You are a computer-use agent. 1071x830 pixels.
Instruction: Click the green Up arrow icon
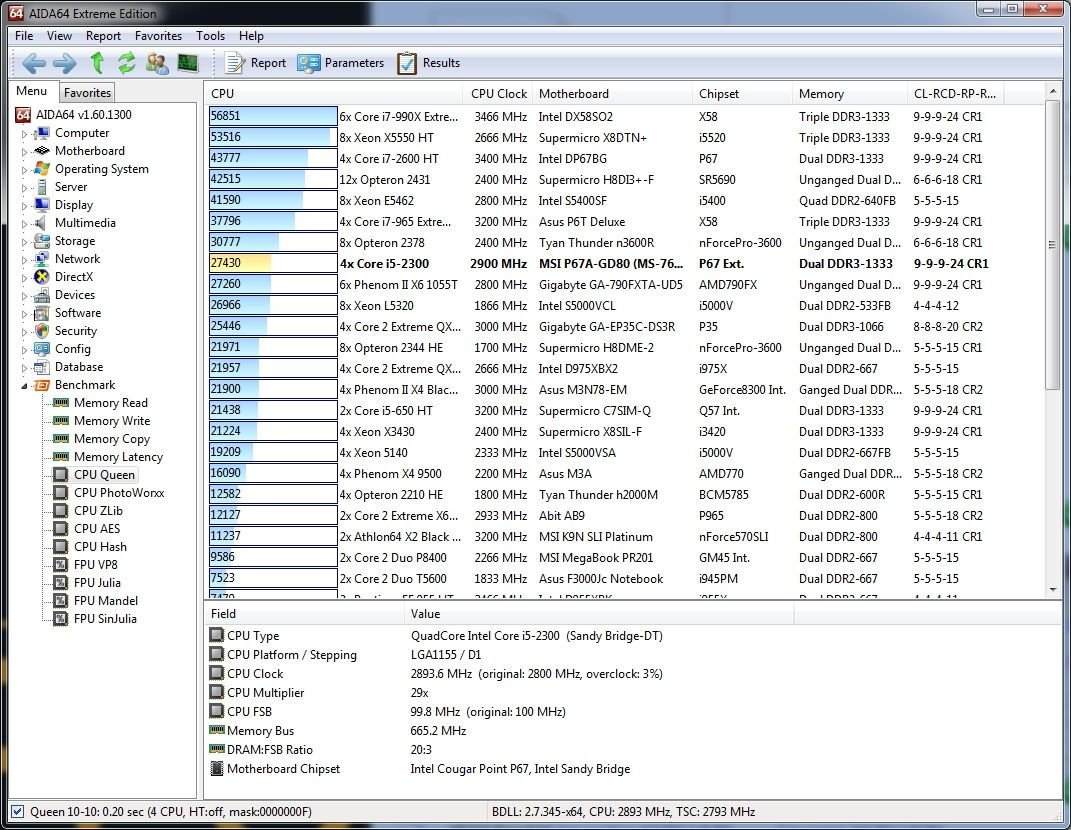[97, 63]
